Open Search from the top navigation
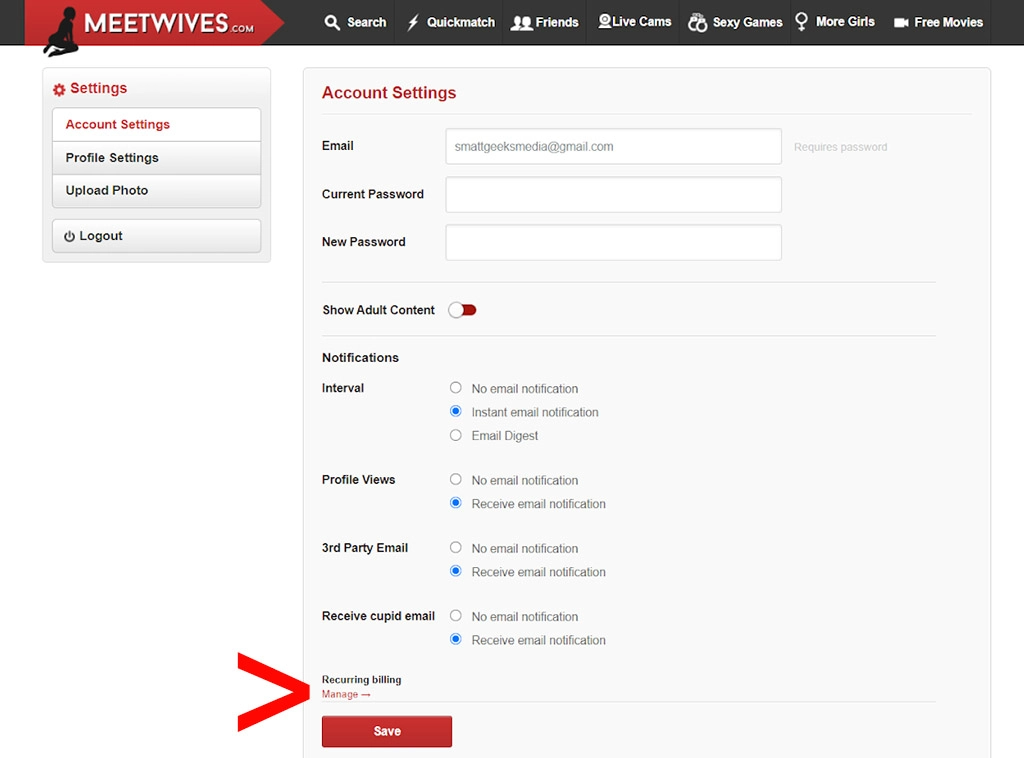Screen dimensions: 1024x758 point(355,21)
